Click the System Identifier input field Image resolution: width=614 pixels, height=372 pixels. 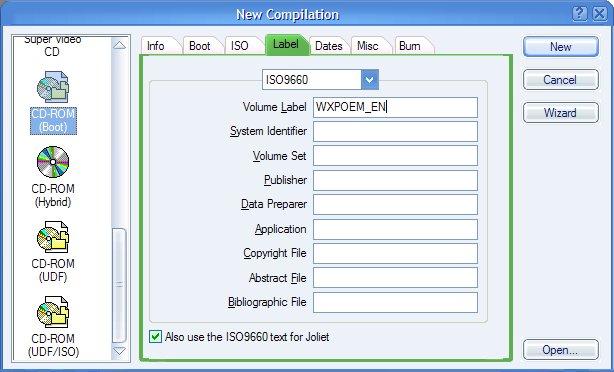(x=395, y=131)
